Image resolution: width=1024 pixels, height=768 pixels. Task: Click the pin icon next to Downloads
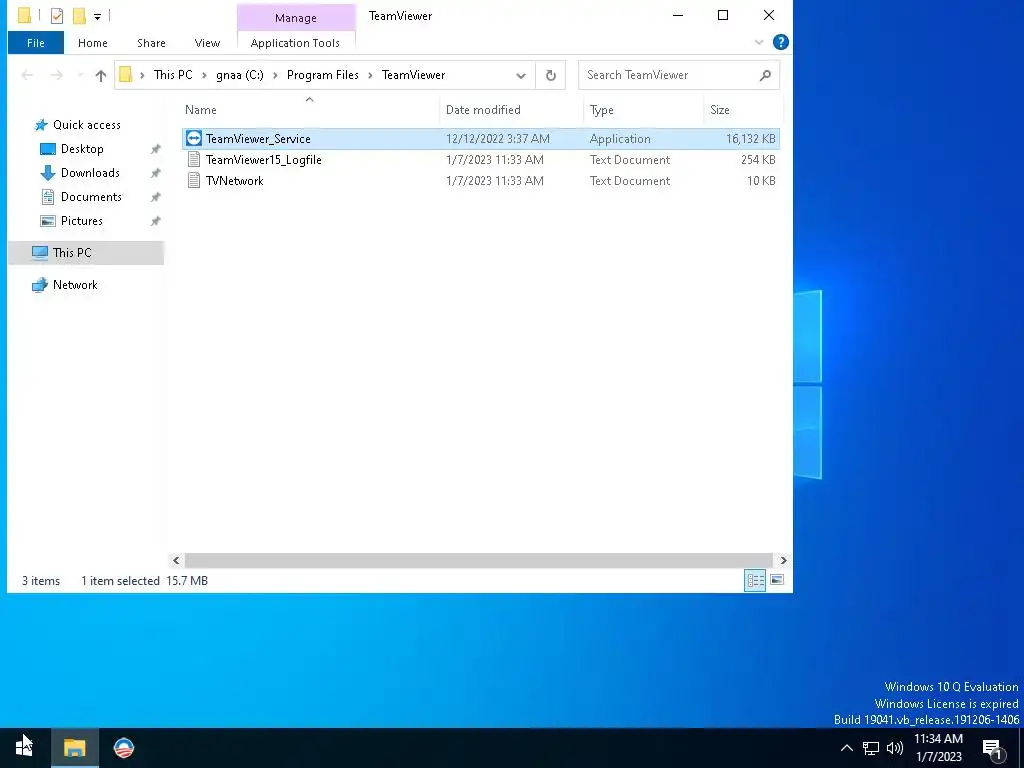(155, 174)
